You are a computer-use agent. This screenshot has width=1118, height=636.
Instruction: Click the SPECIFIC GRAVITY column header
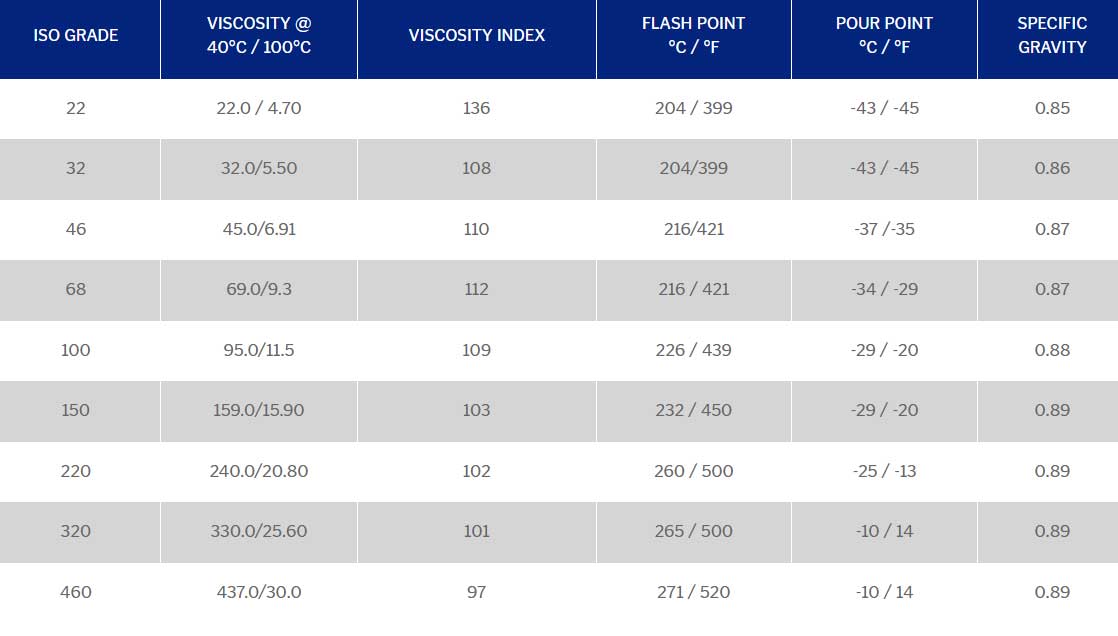[x=1052, y=35]
